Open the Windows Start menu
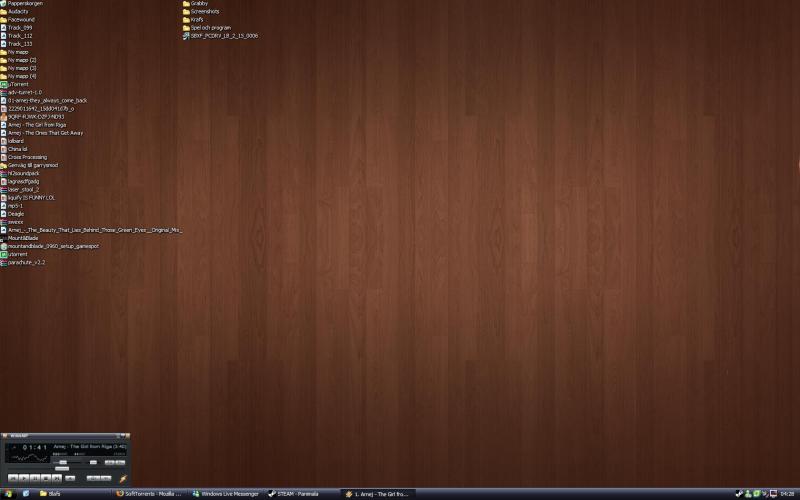 pos(10,494)
